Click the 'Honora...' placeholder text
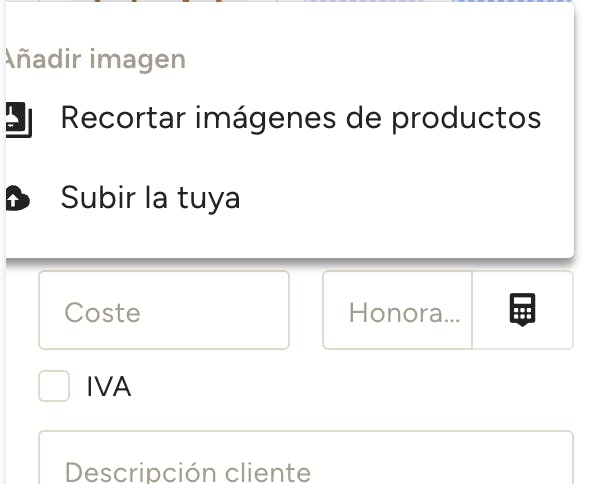606x484 pixels. coord(404,312)
